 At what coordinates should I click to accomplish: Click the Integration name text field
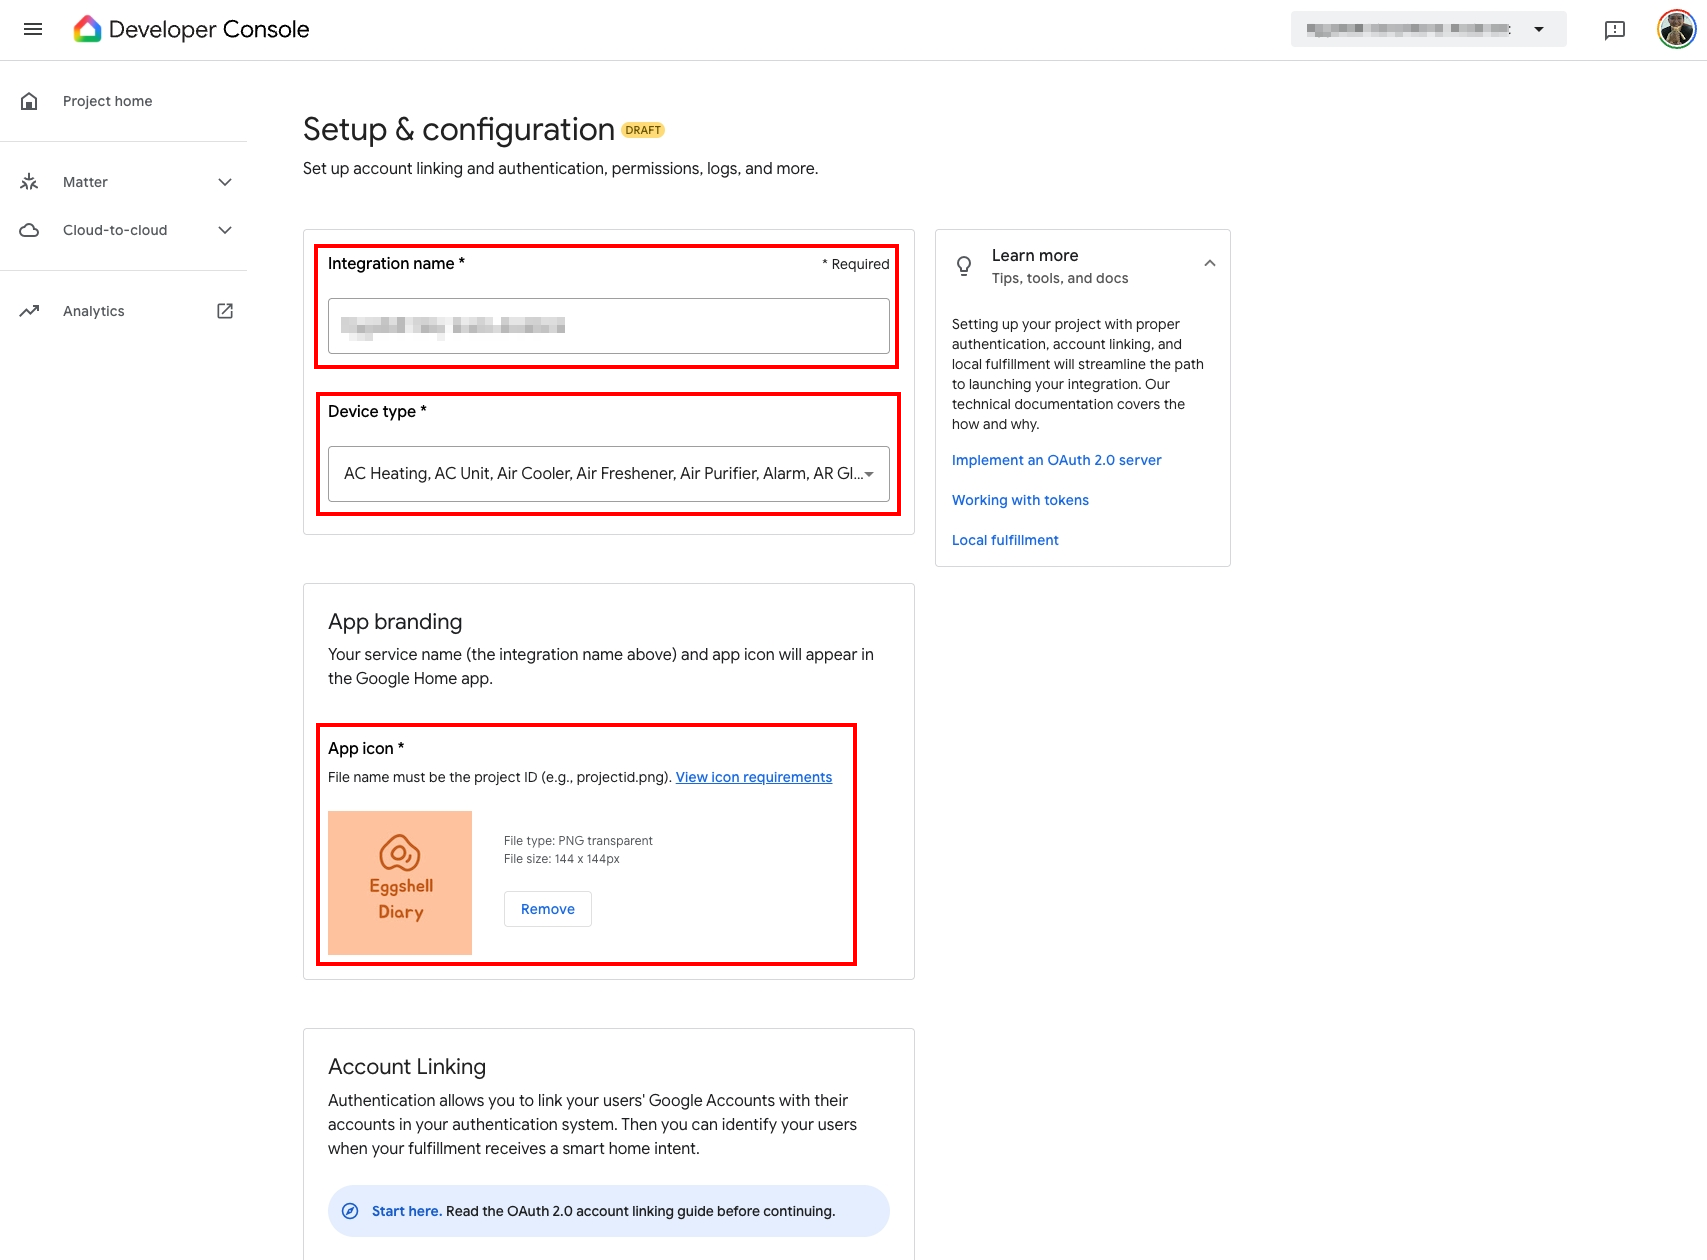(x=609, y=326)
